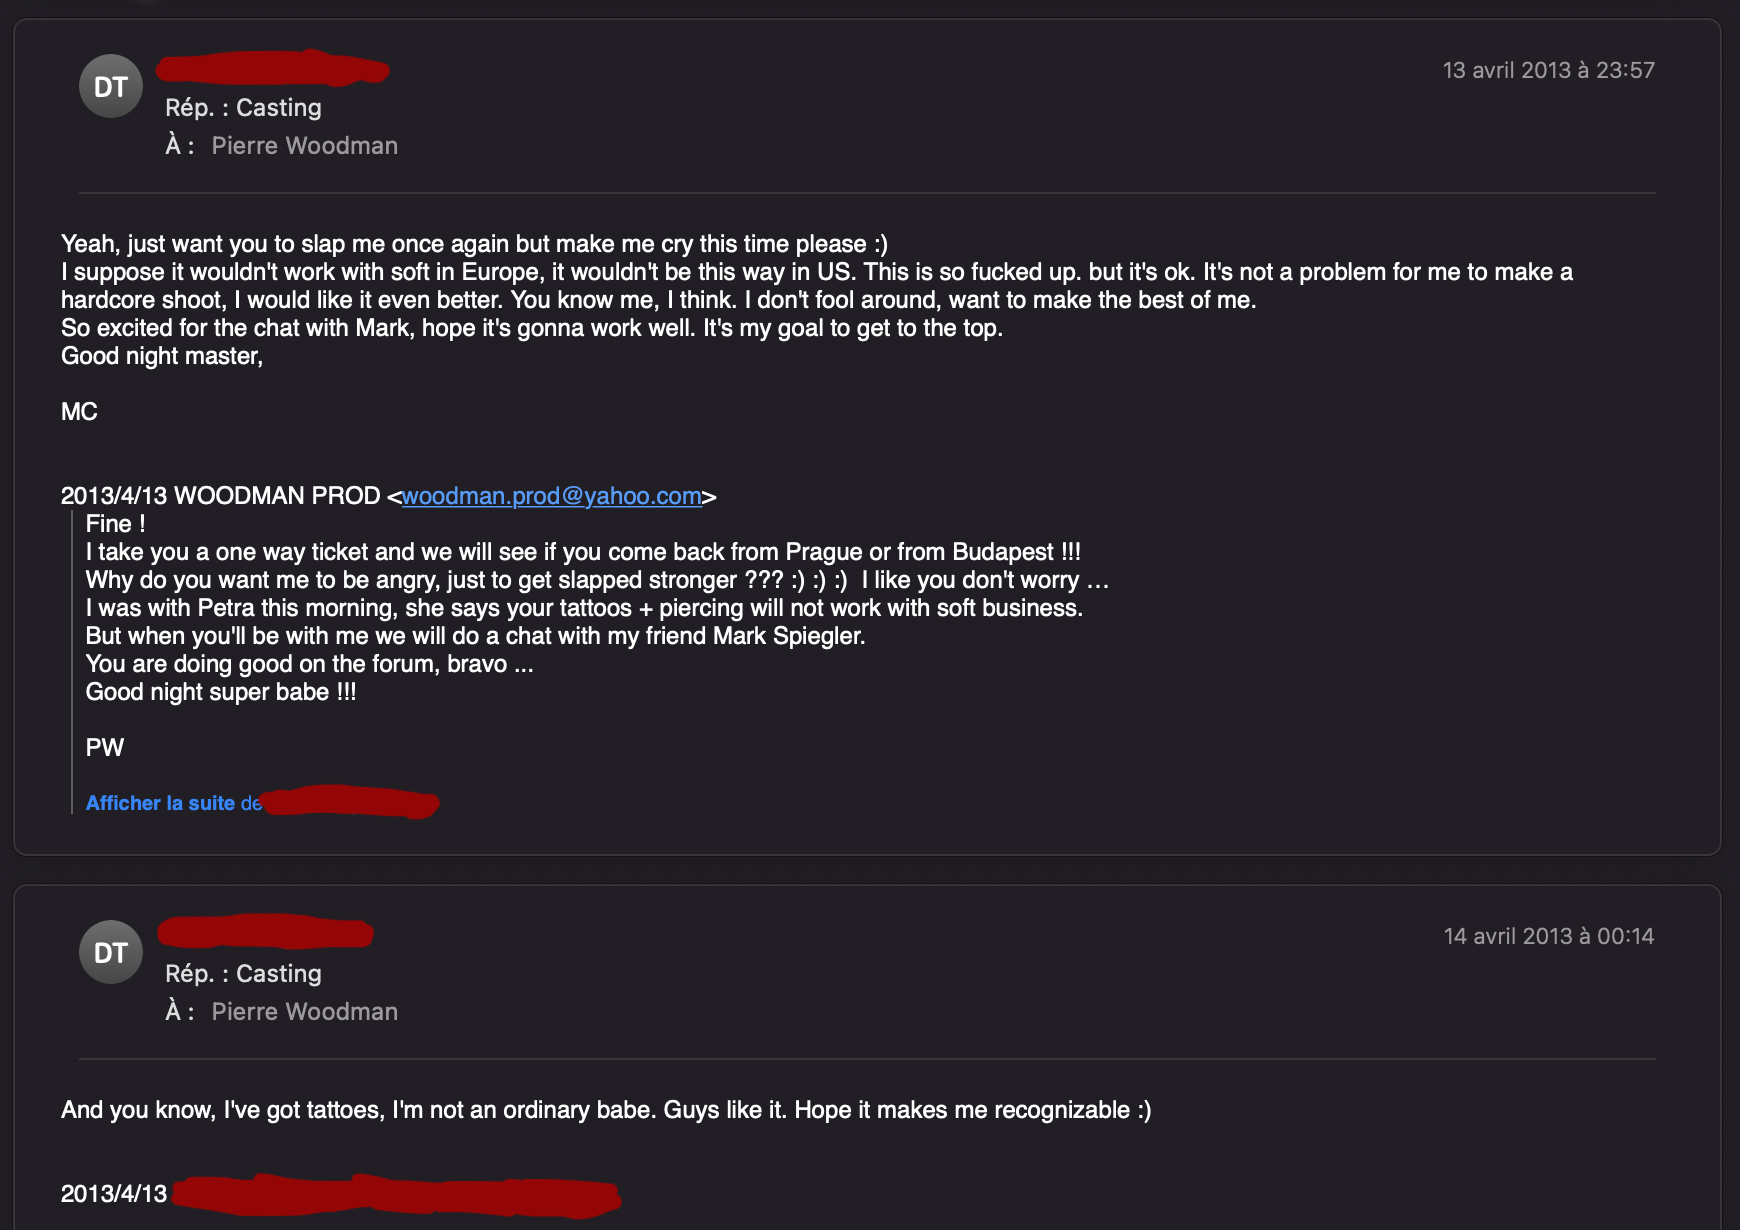Image resolution: width=1740 pixels, height=1230 pixels.
Task: Click the "2013/4/13 WOODMAN PROD" quote header
Action: pos(220,496)
